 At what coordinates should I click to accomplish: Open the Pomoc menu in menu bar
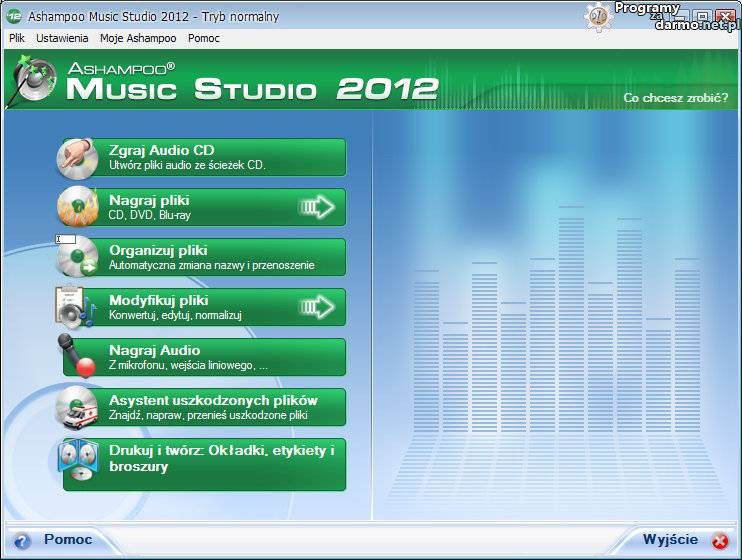(203, 38)
